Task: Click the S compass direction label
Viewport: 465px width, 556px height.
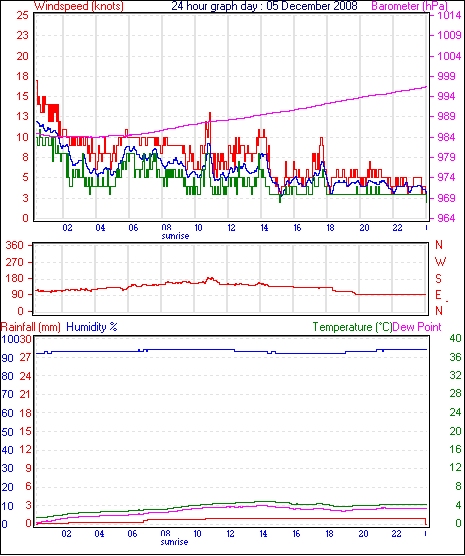Action: pyautogui.click(x=438, y=279)
